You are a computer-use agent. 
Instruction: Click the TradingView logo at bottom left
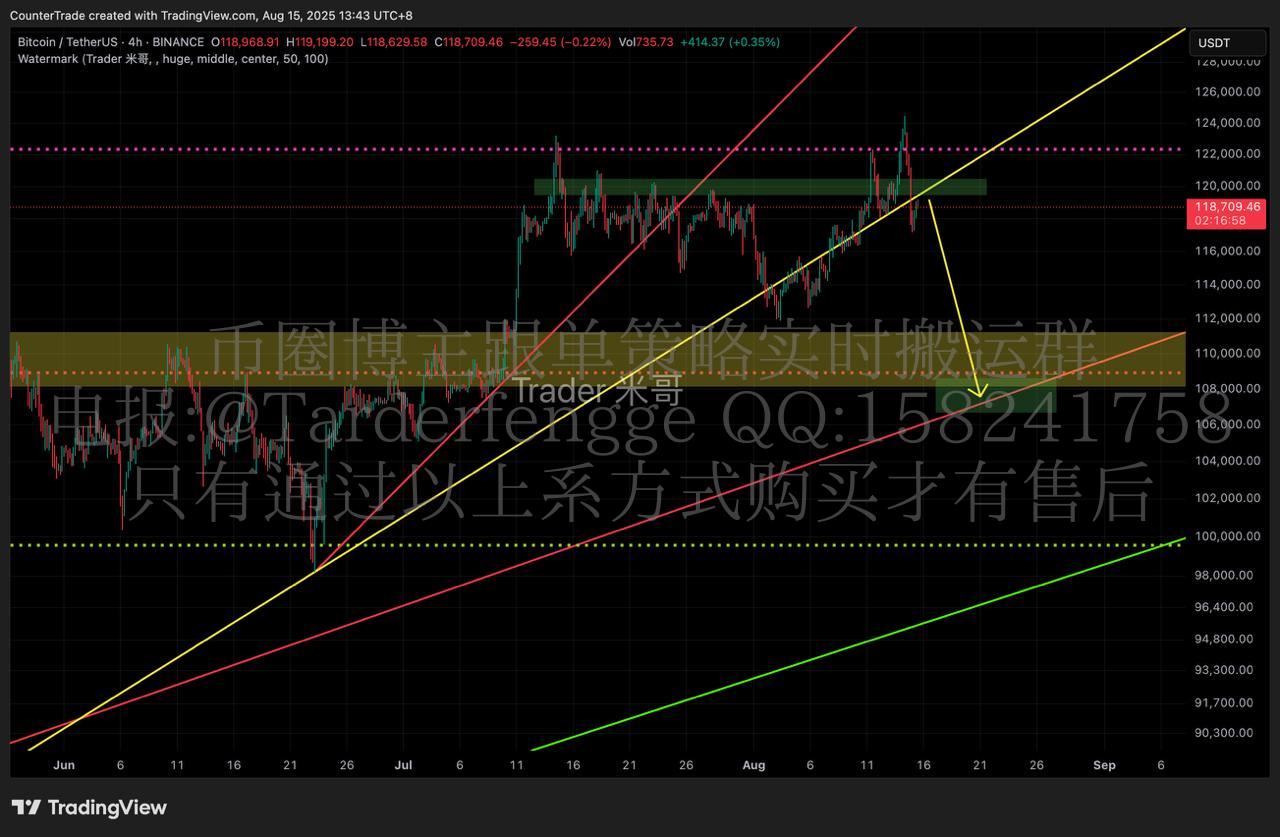(x=89, y=808)
